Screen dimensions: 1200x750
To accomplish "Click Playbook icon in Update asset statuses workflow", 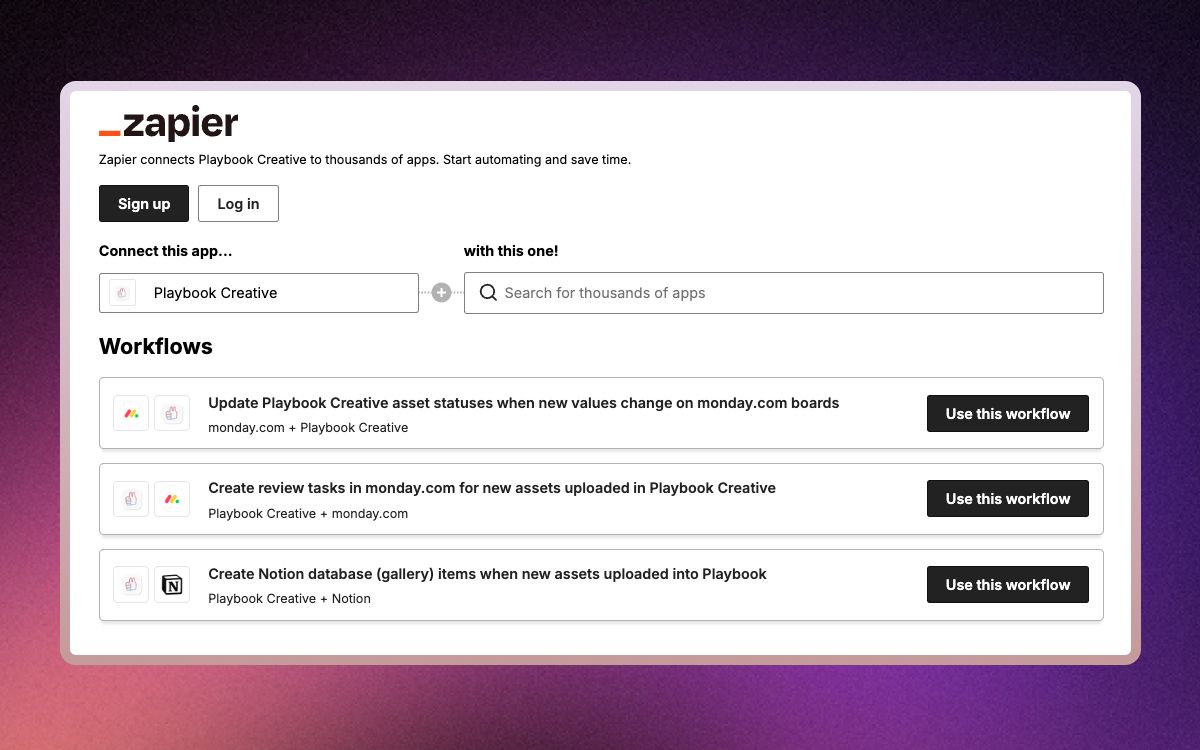I will tap(172, 413).
